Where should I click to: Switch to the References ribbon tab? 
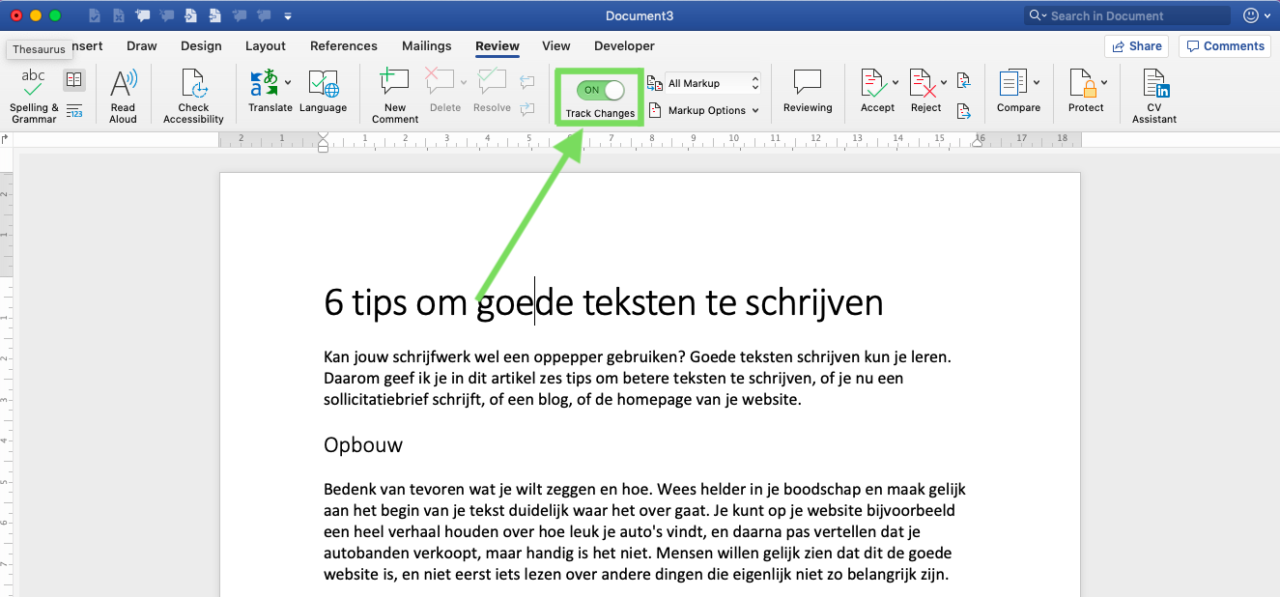344,46
